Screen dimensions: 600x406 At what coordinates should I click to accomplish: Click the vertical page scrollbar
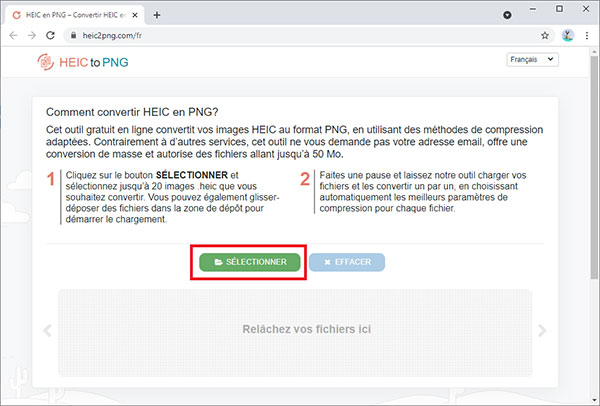click(594, 167)
